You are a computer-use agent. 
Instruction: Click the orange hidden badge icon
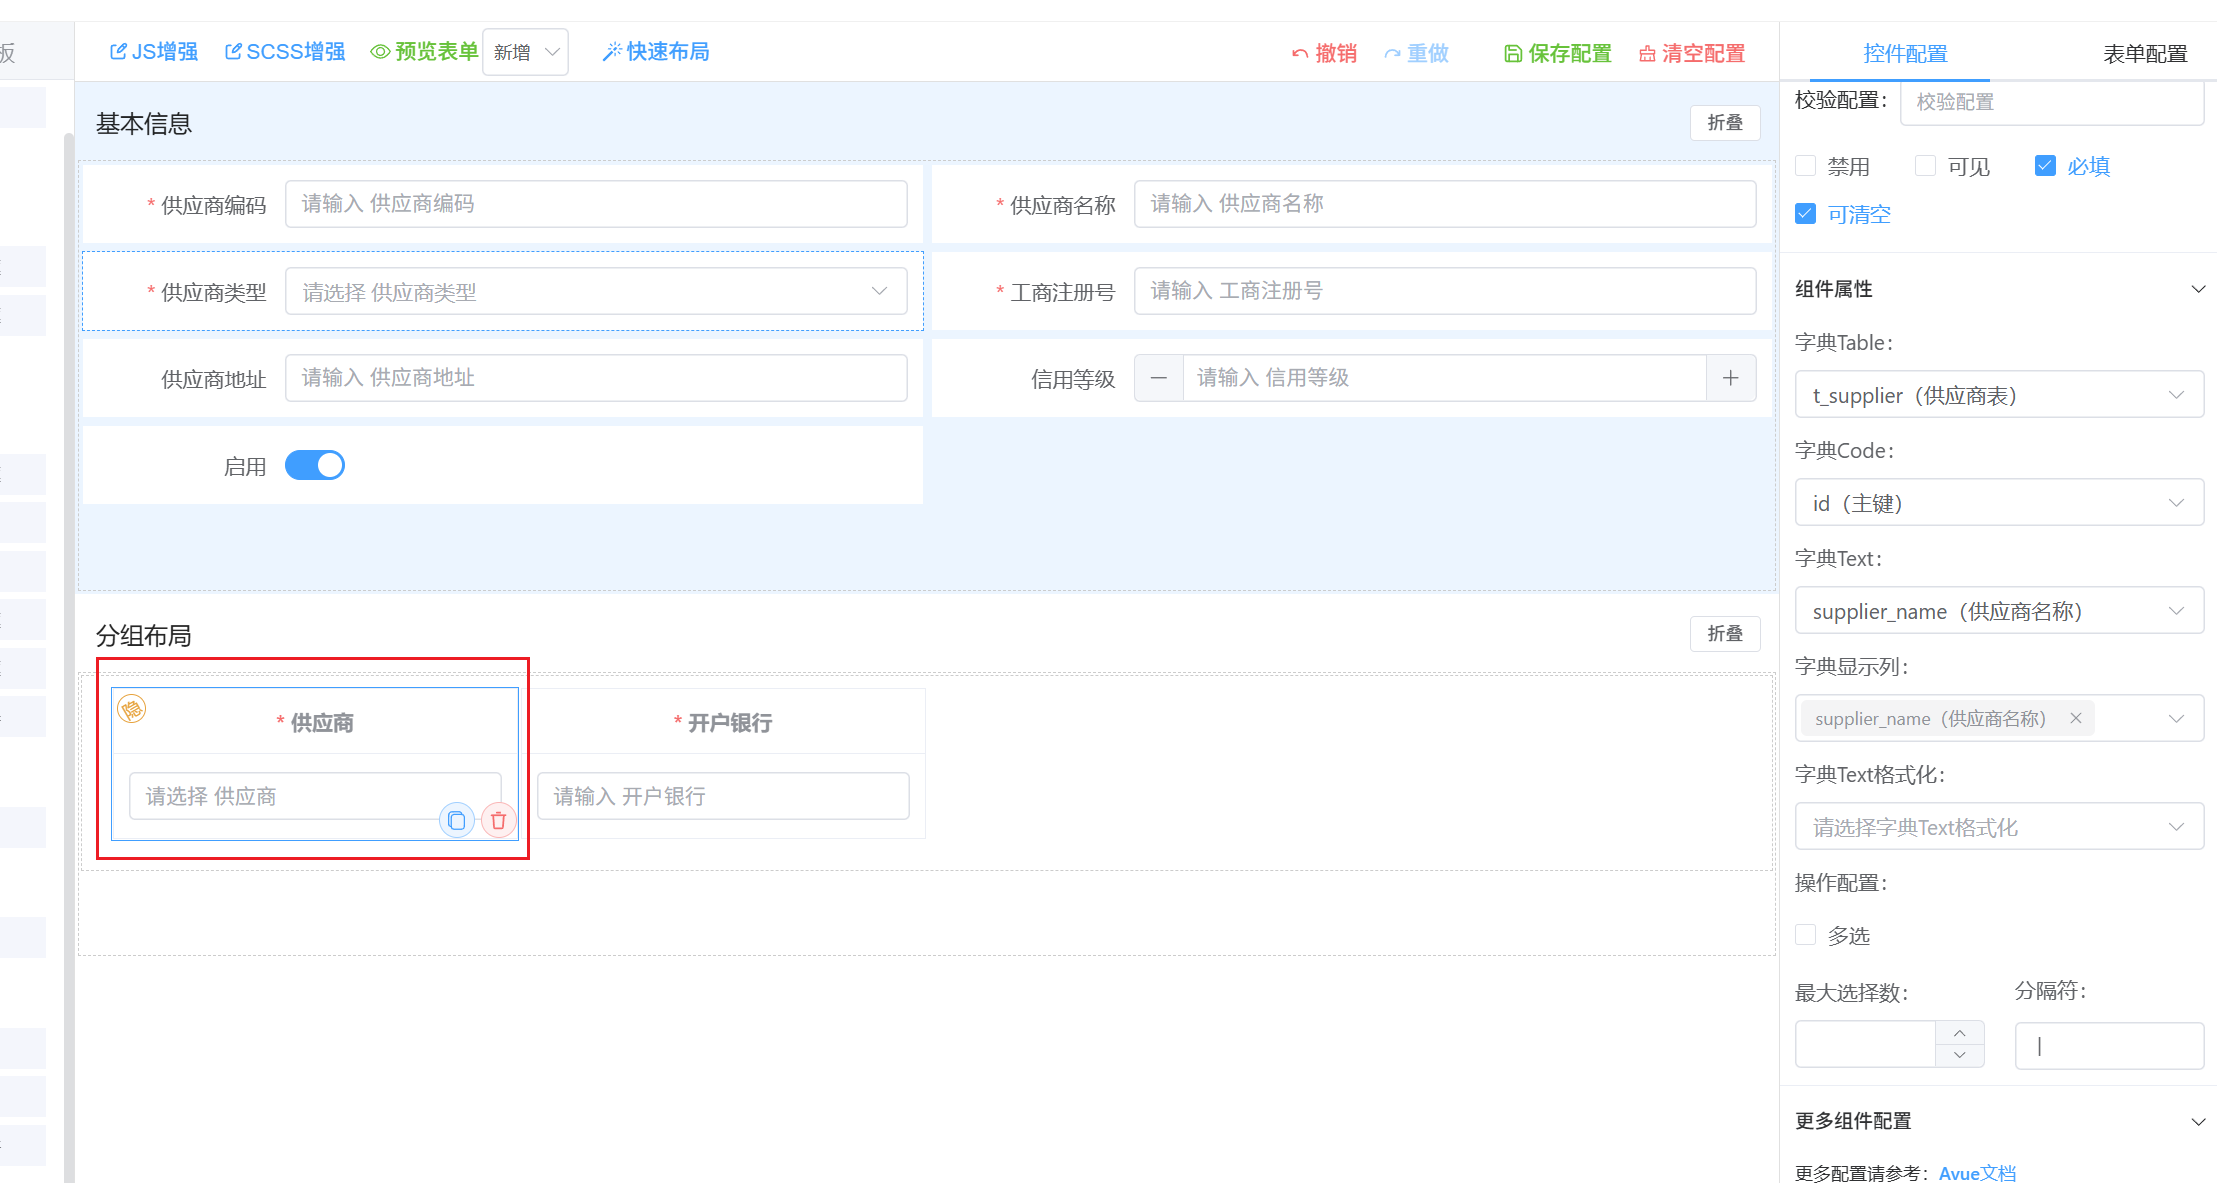click(x=132, y=710)
